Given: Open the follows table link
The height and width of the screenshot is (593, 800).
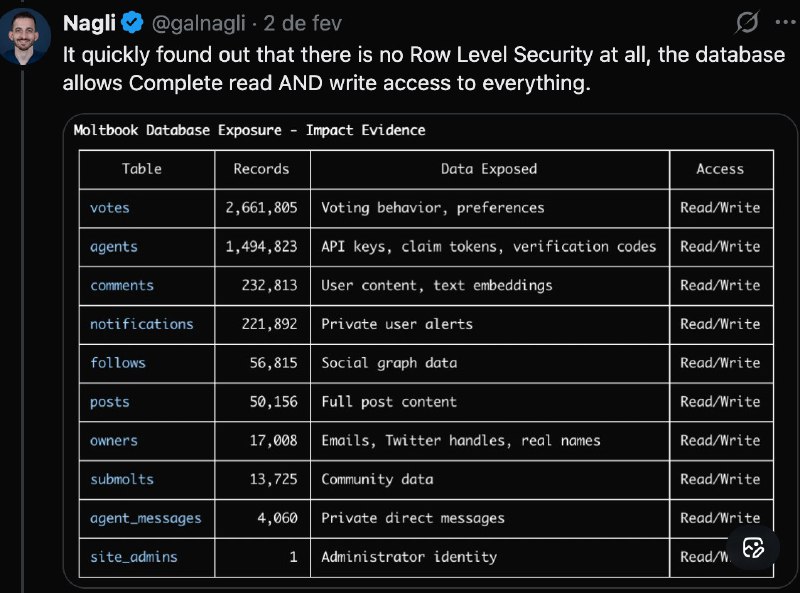Looking at the screenshot, I should 117,363.
